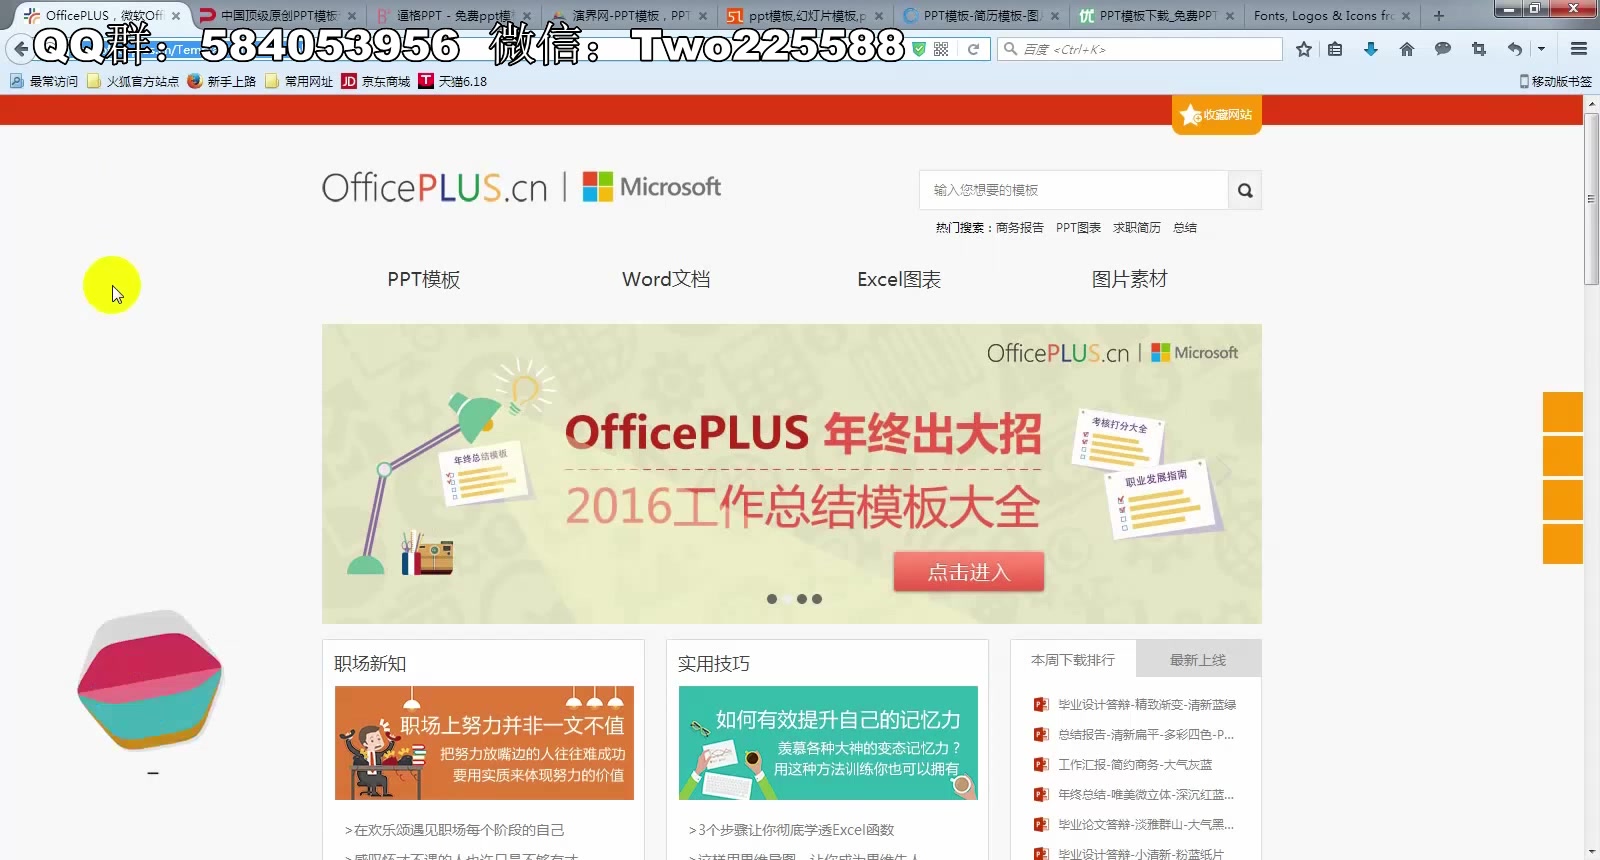Reload the page with the refresh icon
1600x860 pixels.
973,49
